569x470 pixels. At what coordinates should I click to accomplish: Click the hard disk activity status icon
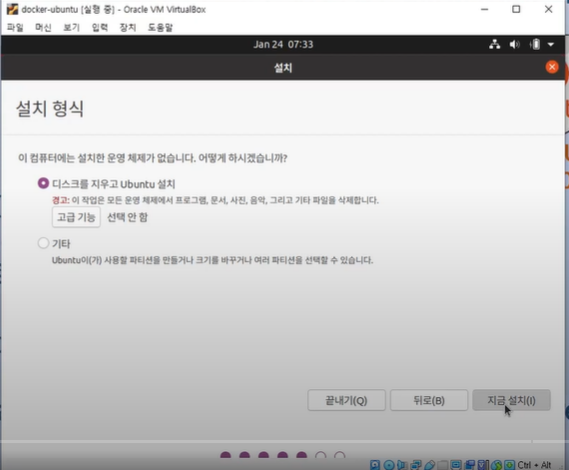pyautogui.click(x=375, y=465)
